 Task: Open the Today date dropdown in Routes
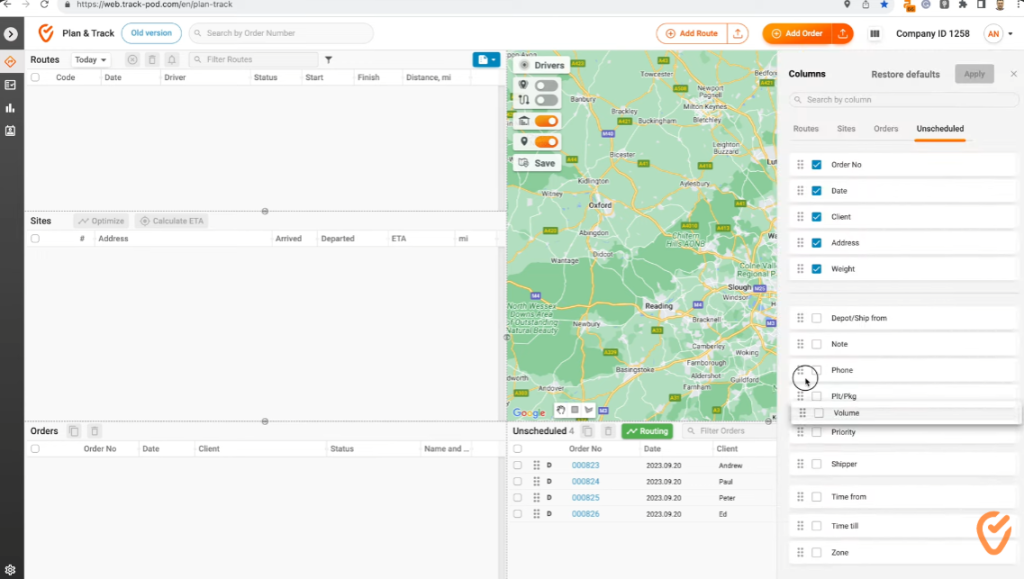[x=91, y=59]
